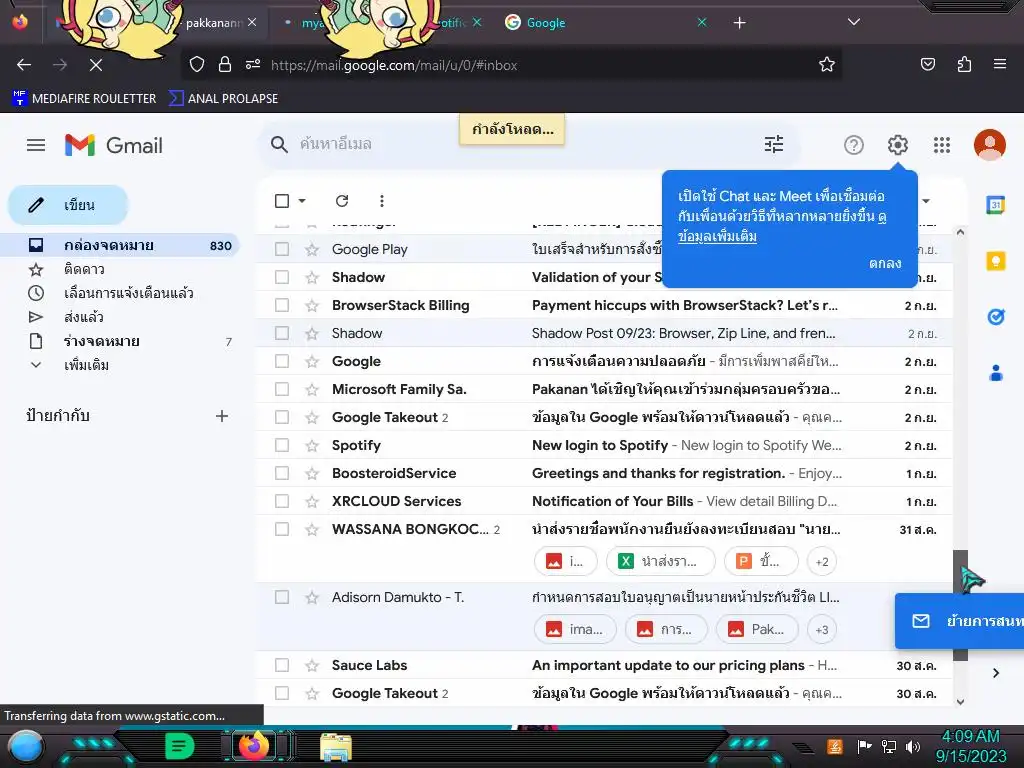Star the Sauce Labs email
This screenshot has width=1024, height=768.
click(x=312, y=665)
